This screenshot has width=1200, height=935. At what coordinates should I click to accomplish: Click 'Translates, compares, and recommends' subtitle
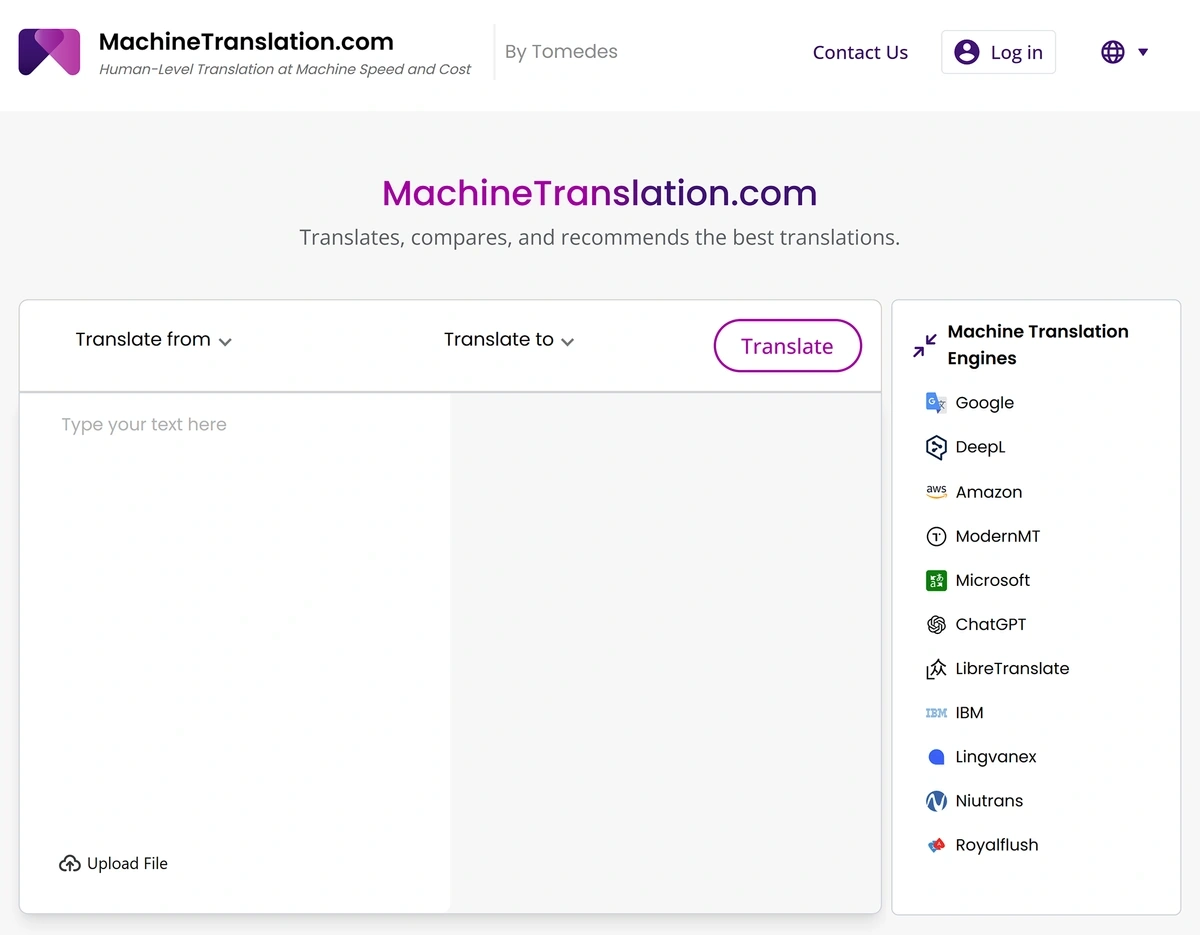point(600,238)
